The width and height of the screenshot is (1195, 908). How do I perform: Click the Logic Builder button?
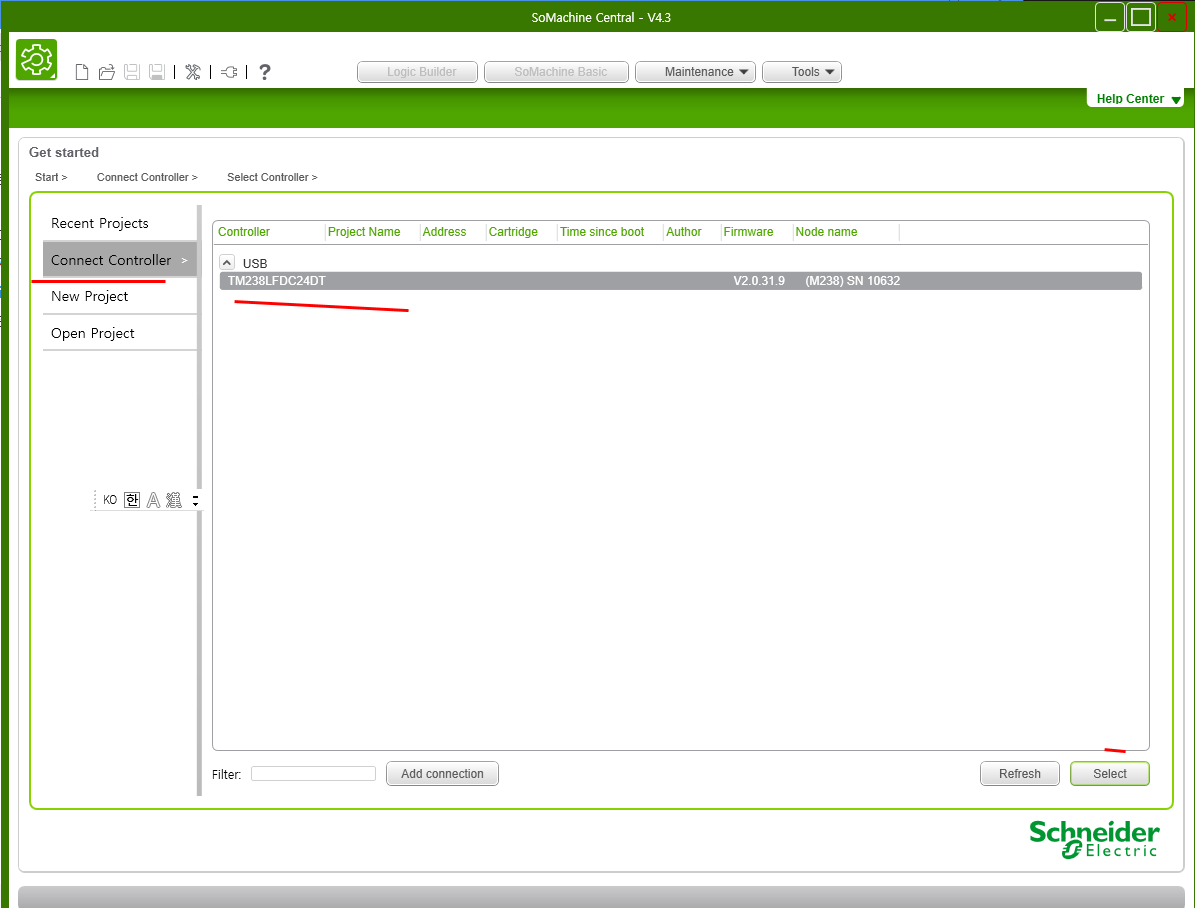click(x=418, y=72)
